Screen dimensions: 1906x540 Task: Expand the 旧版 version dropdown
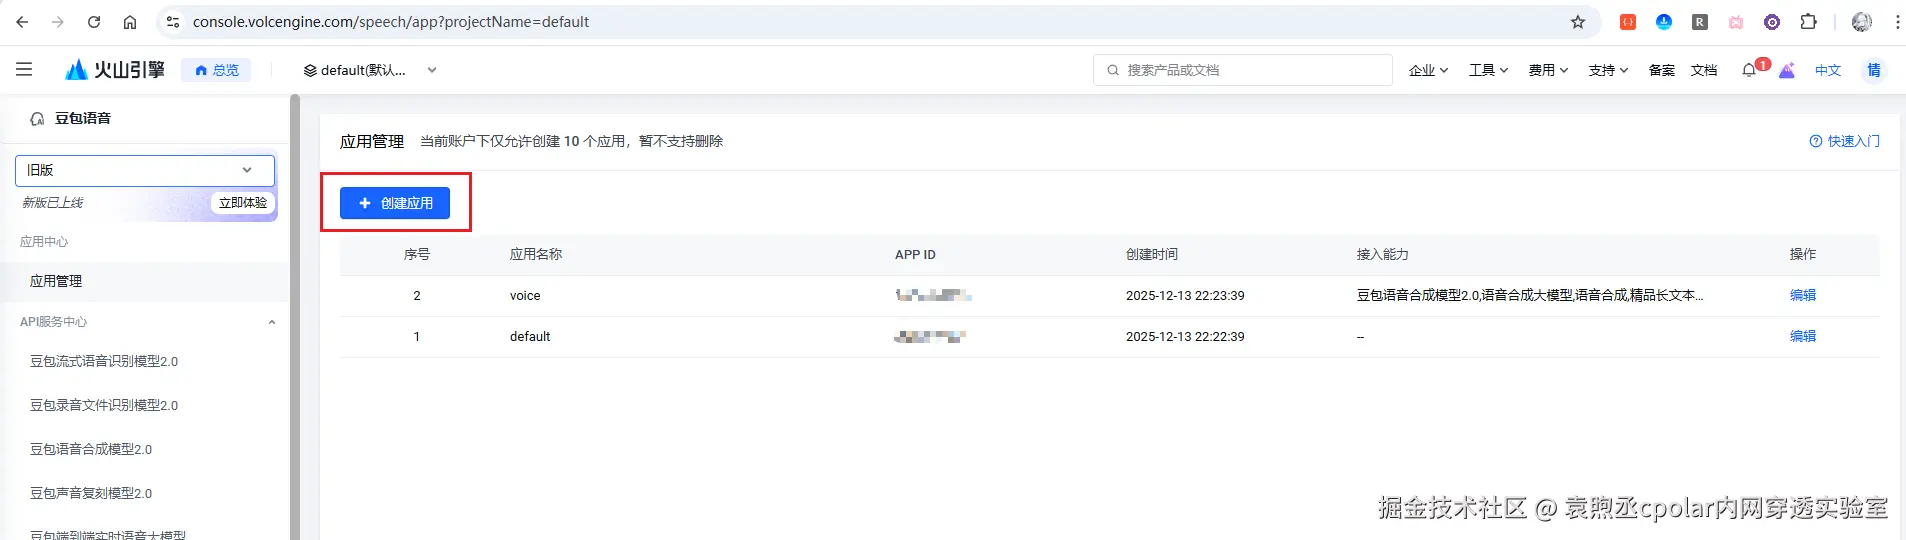(145, 170)
